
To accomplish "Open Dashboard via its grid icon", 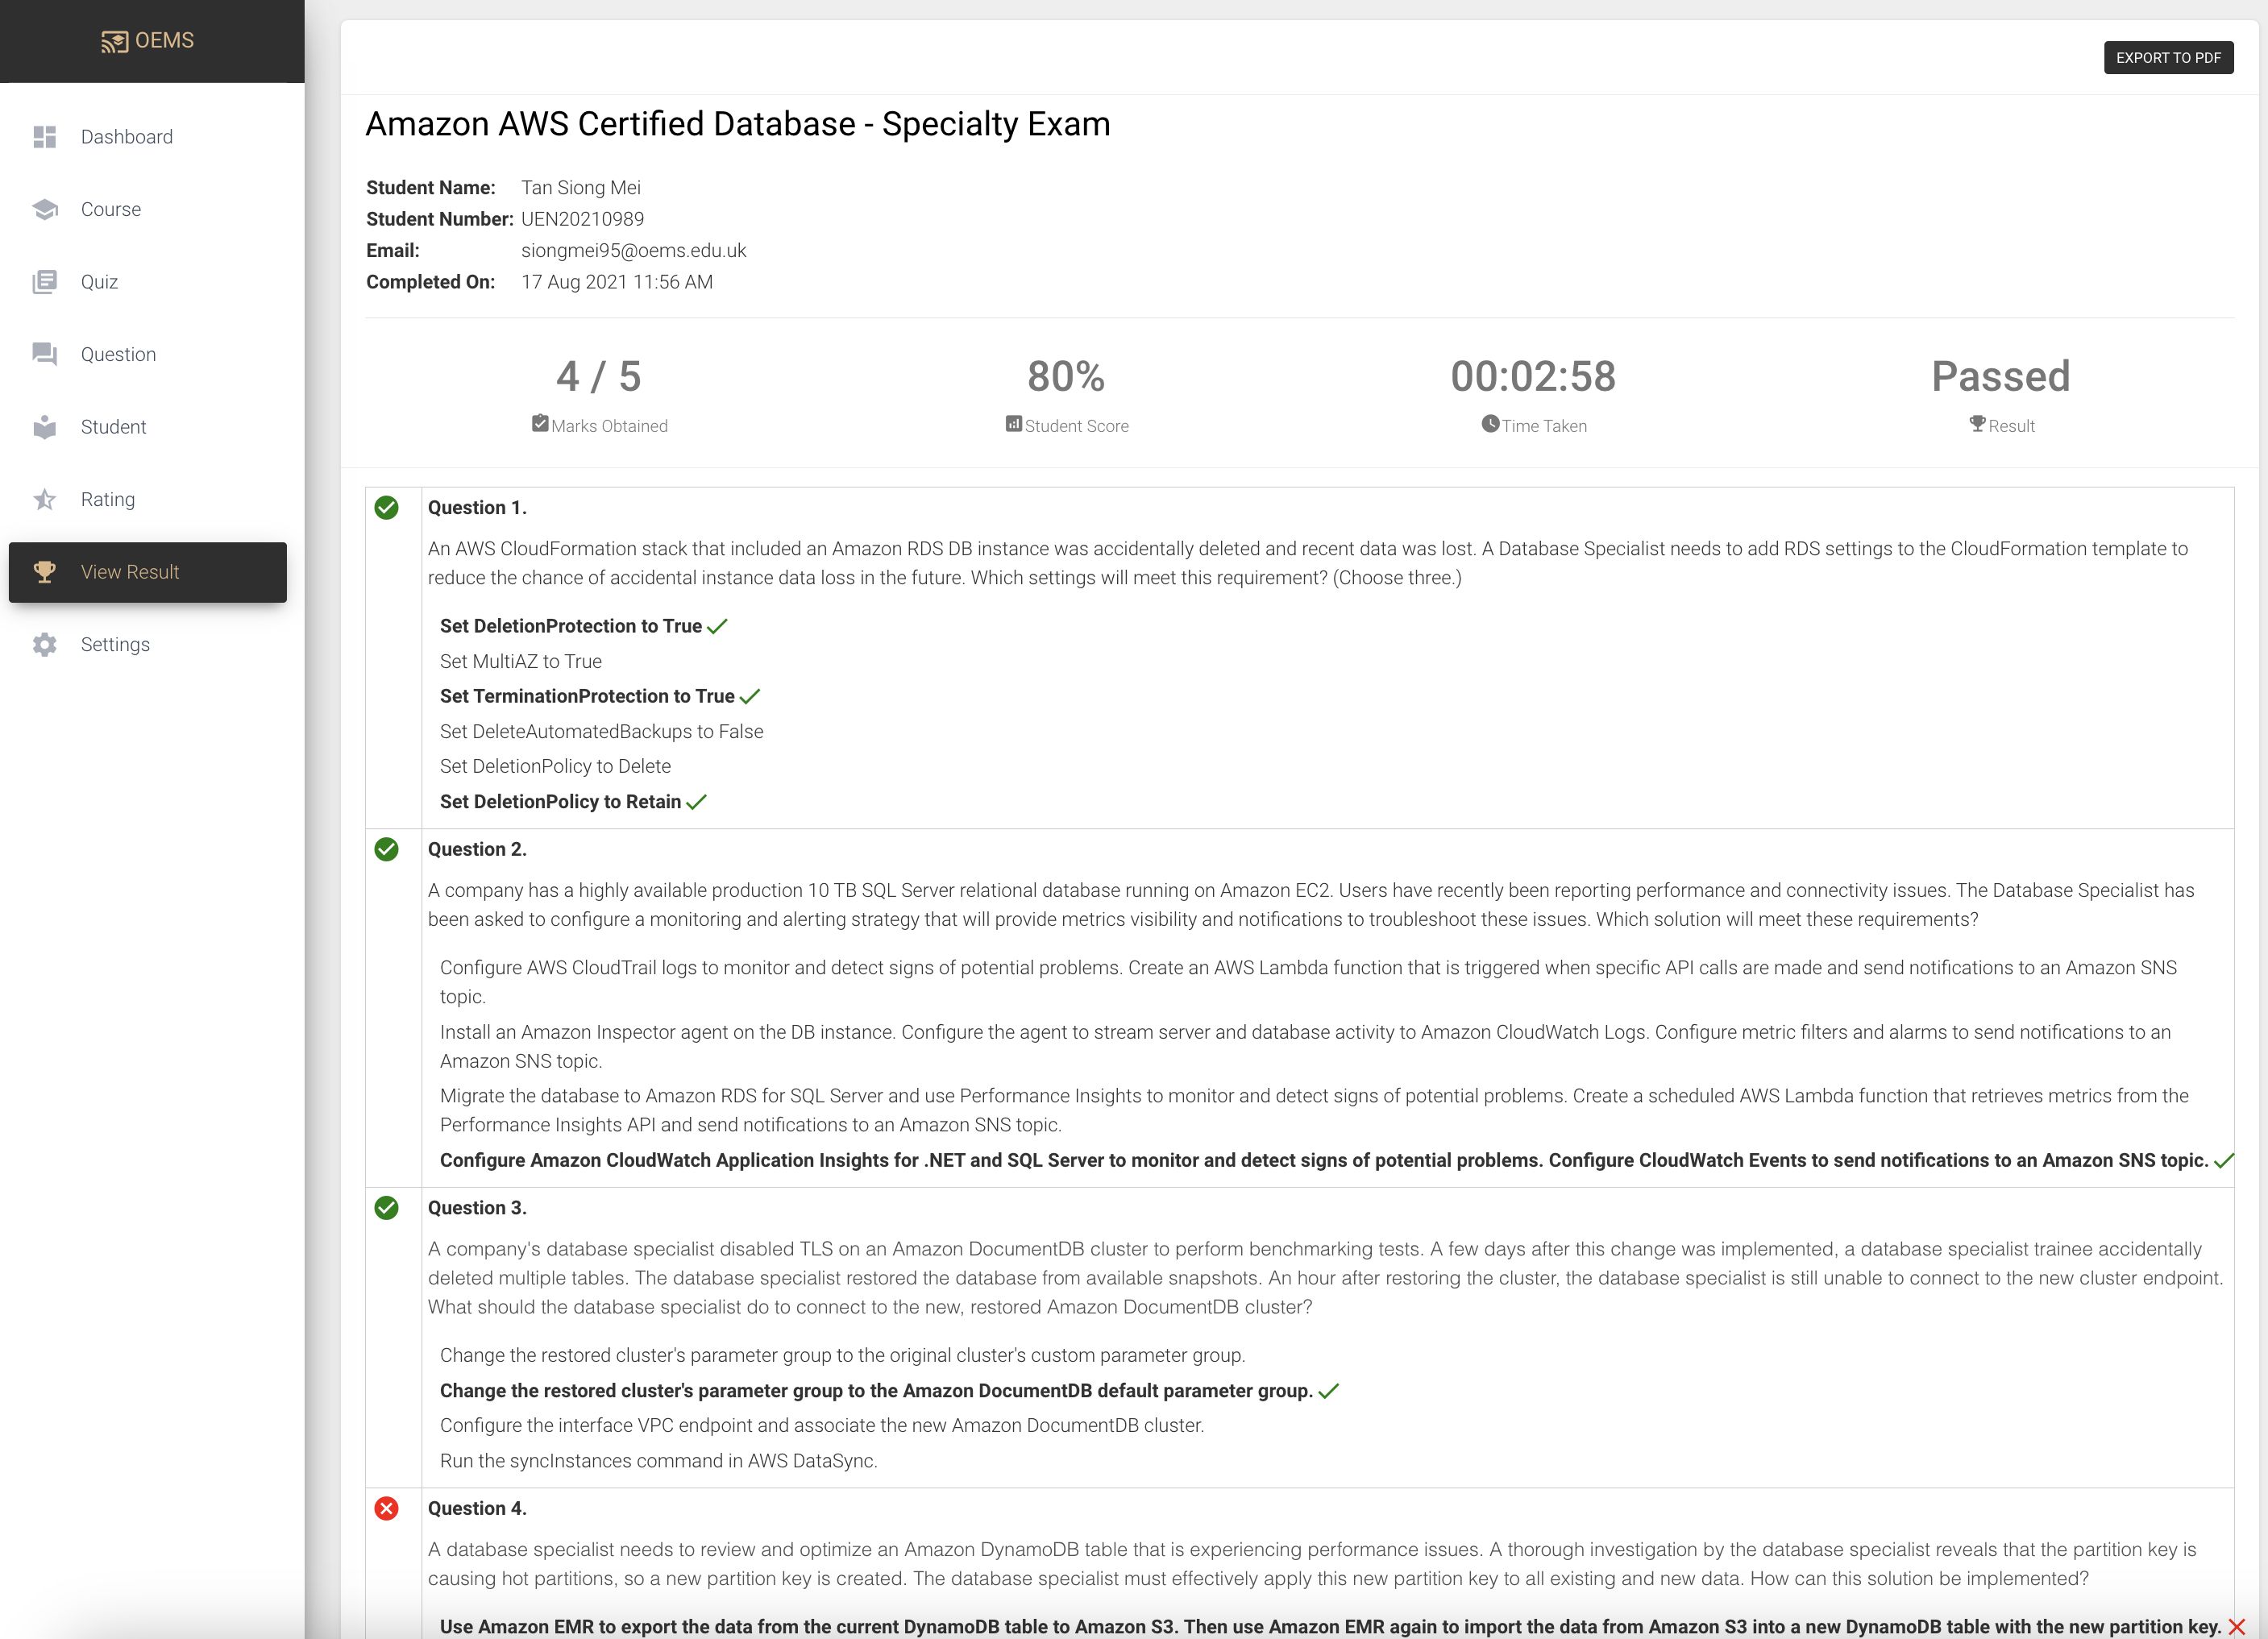I will coord(45,137).
